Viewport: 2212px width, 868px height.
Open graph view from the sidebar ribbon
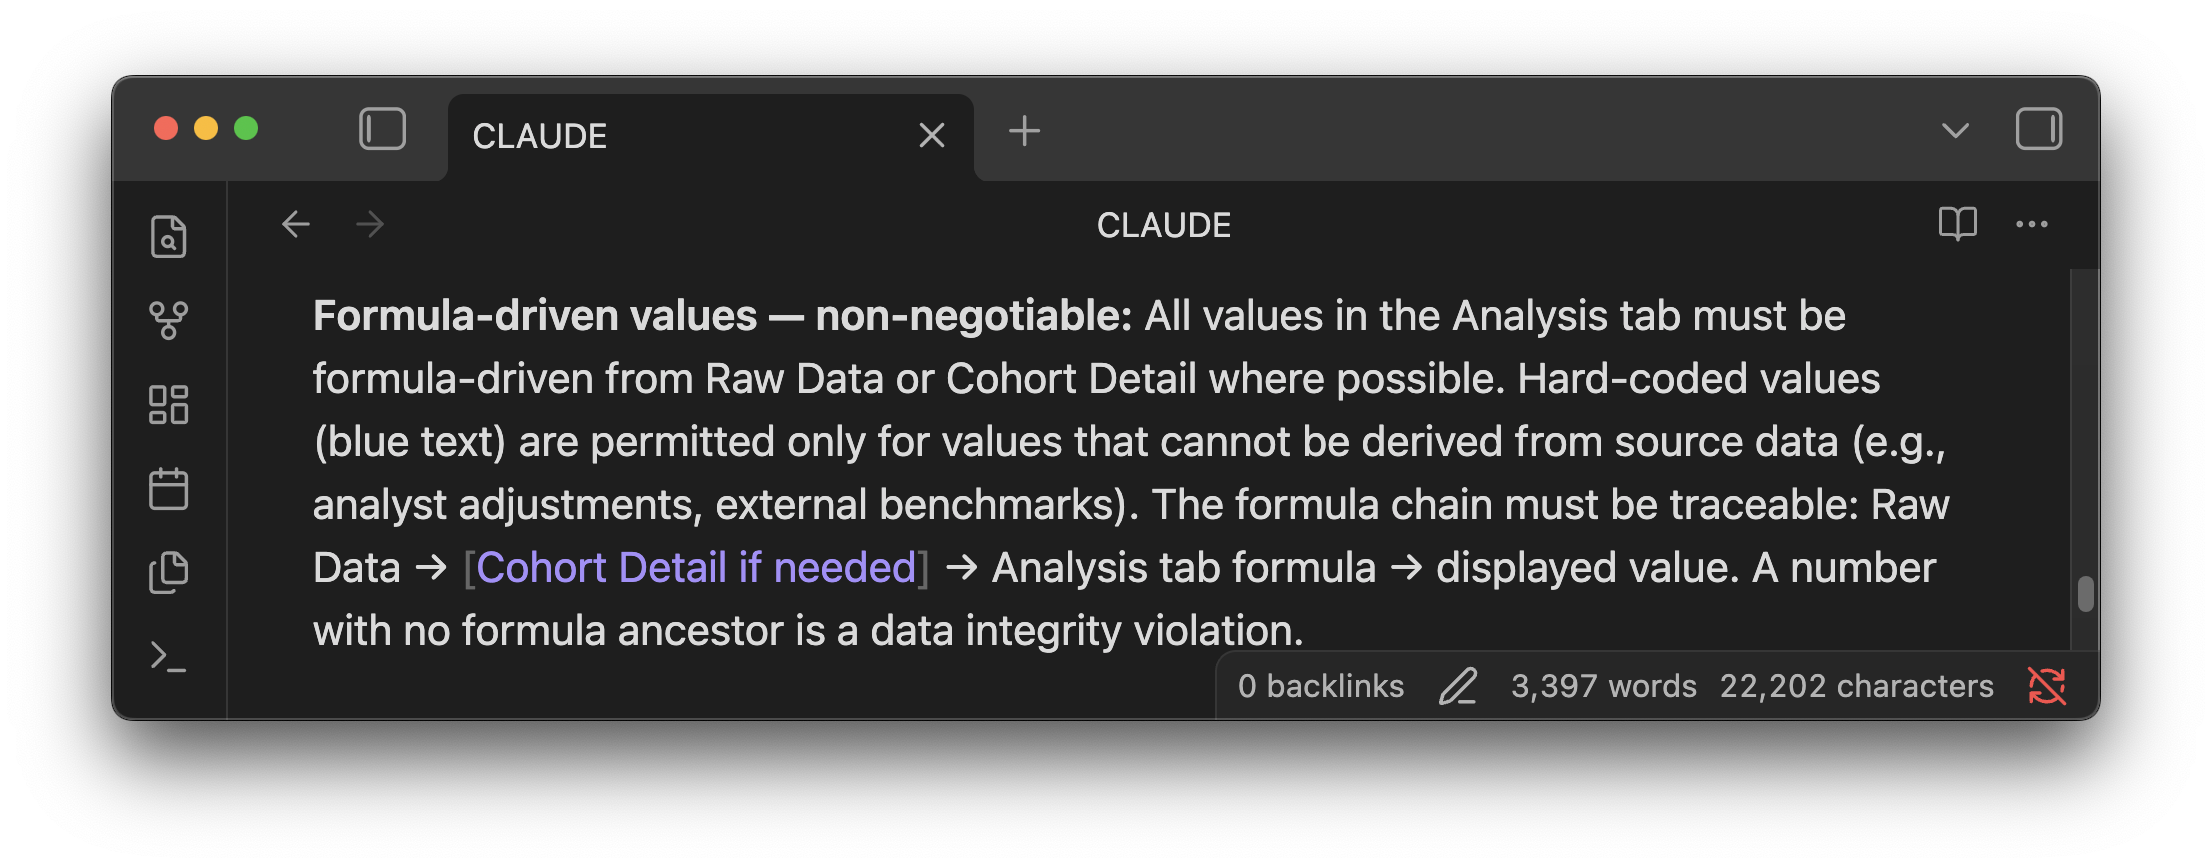tap(168, 321)
